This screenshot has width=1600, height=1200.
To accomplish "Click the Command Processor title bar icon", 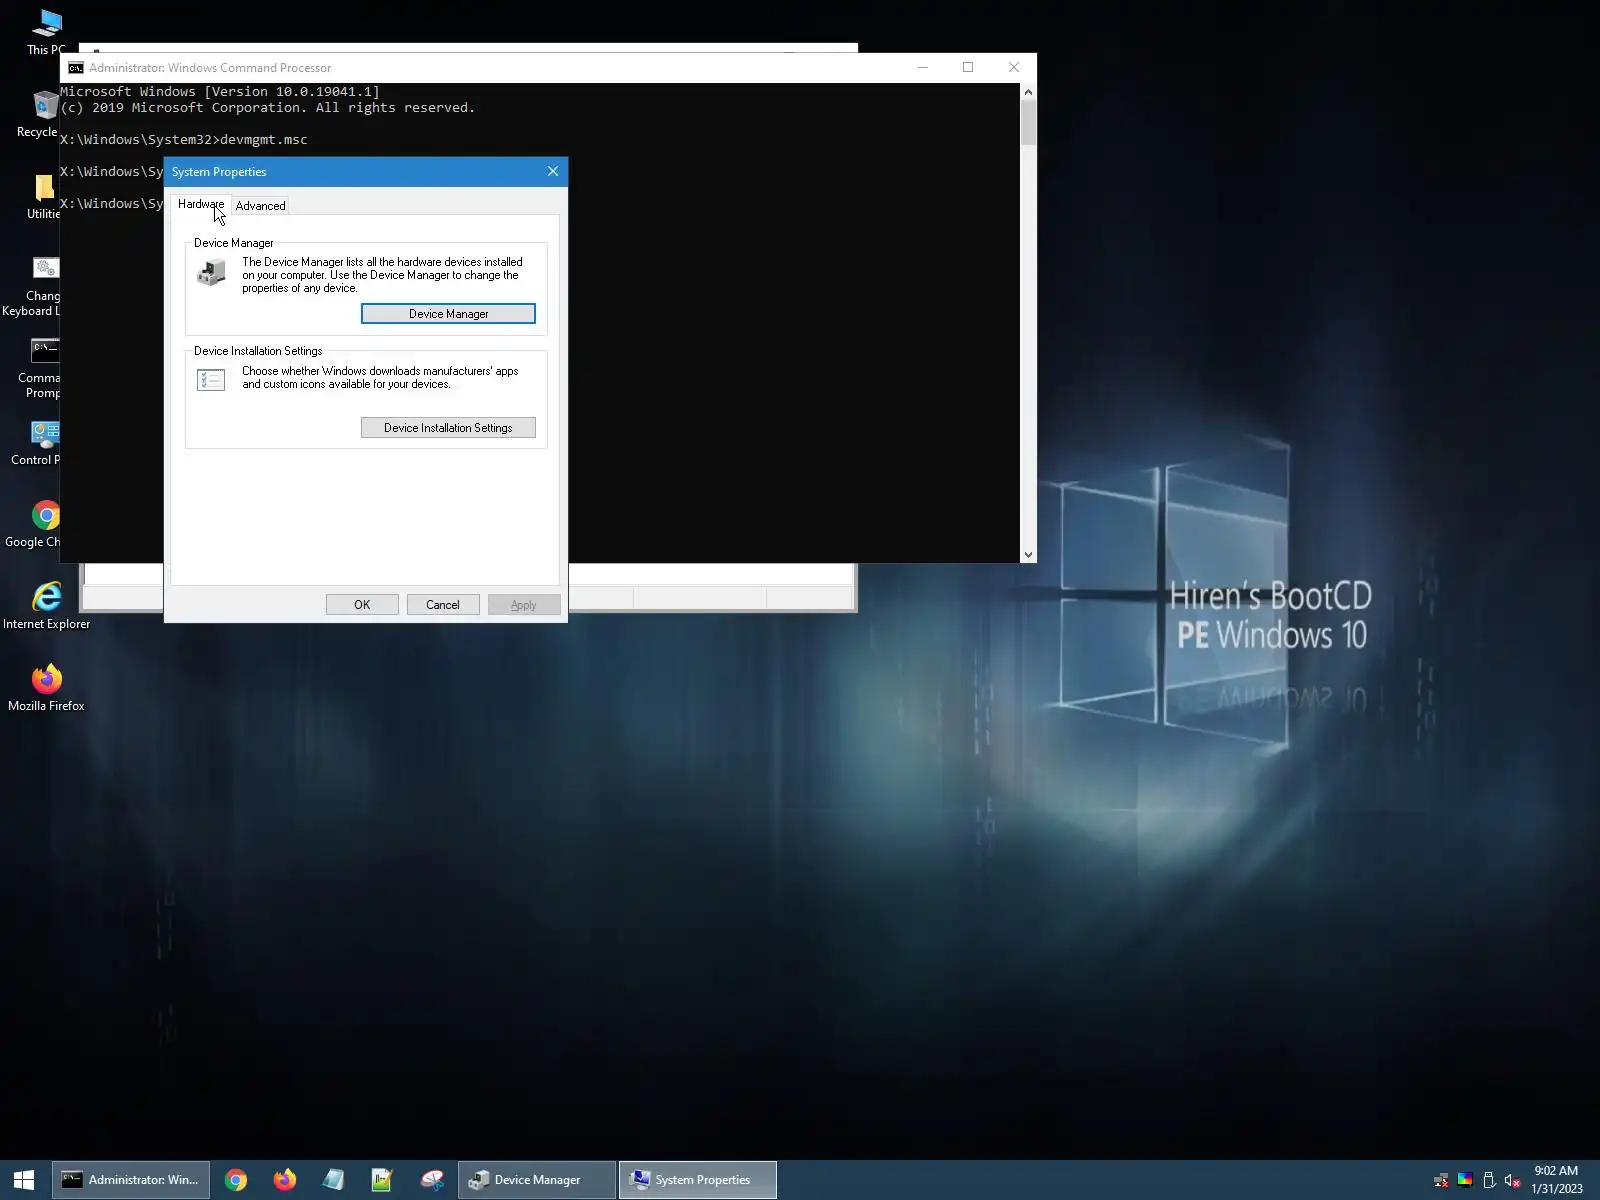I will (76, 68).
